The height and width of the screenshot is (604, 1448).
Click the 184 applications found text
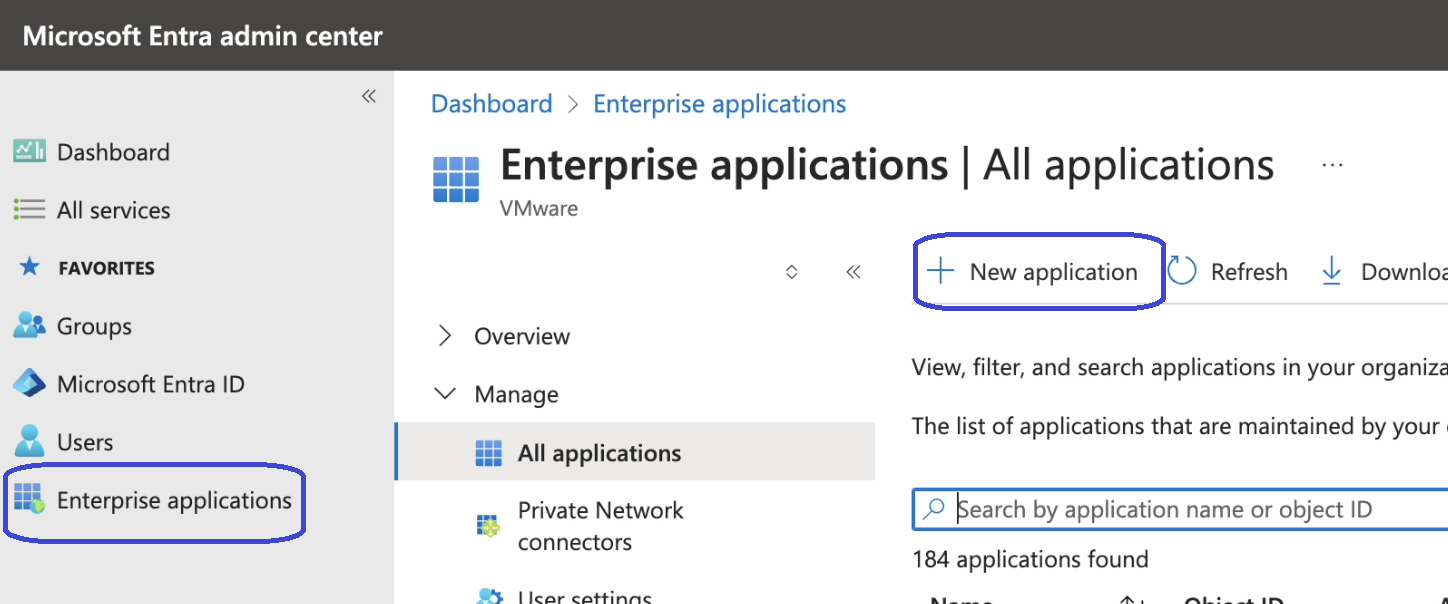point(1030,559)
